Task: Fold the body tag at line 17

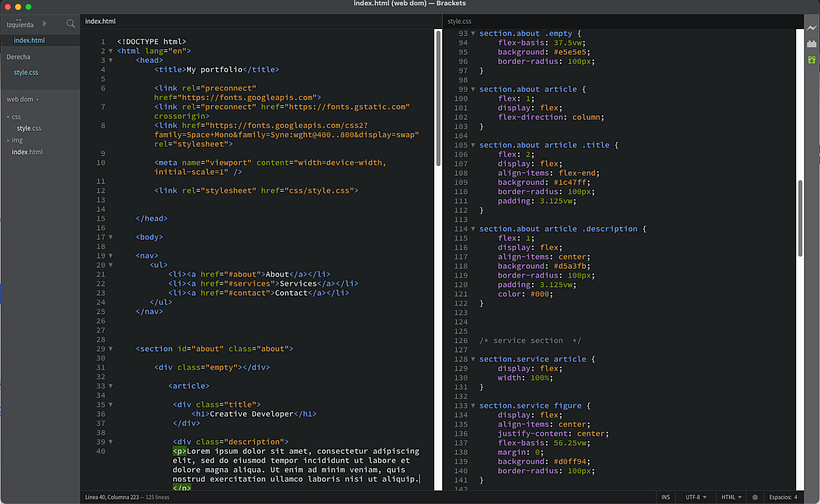Action: click(x=110, y=237)
